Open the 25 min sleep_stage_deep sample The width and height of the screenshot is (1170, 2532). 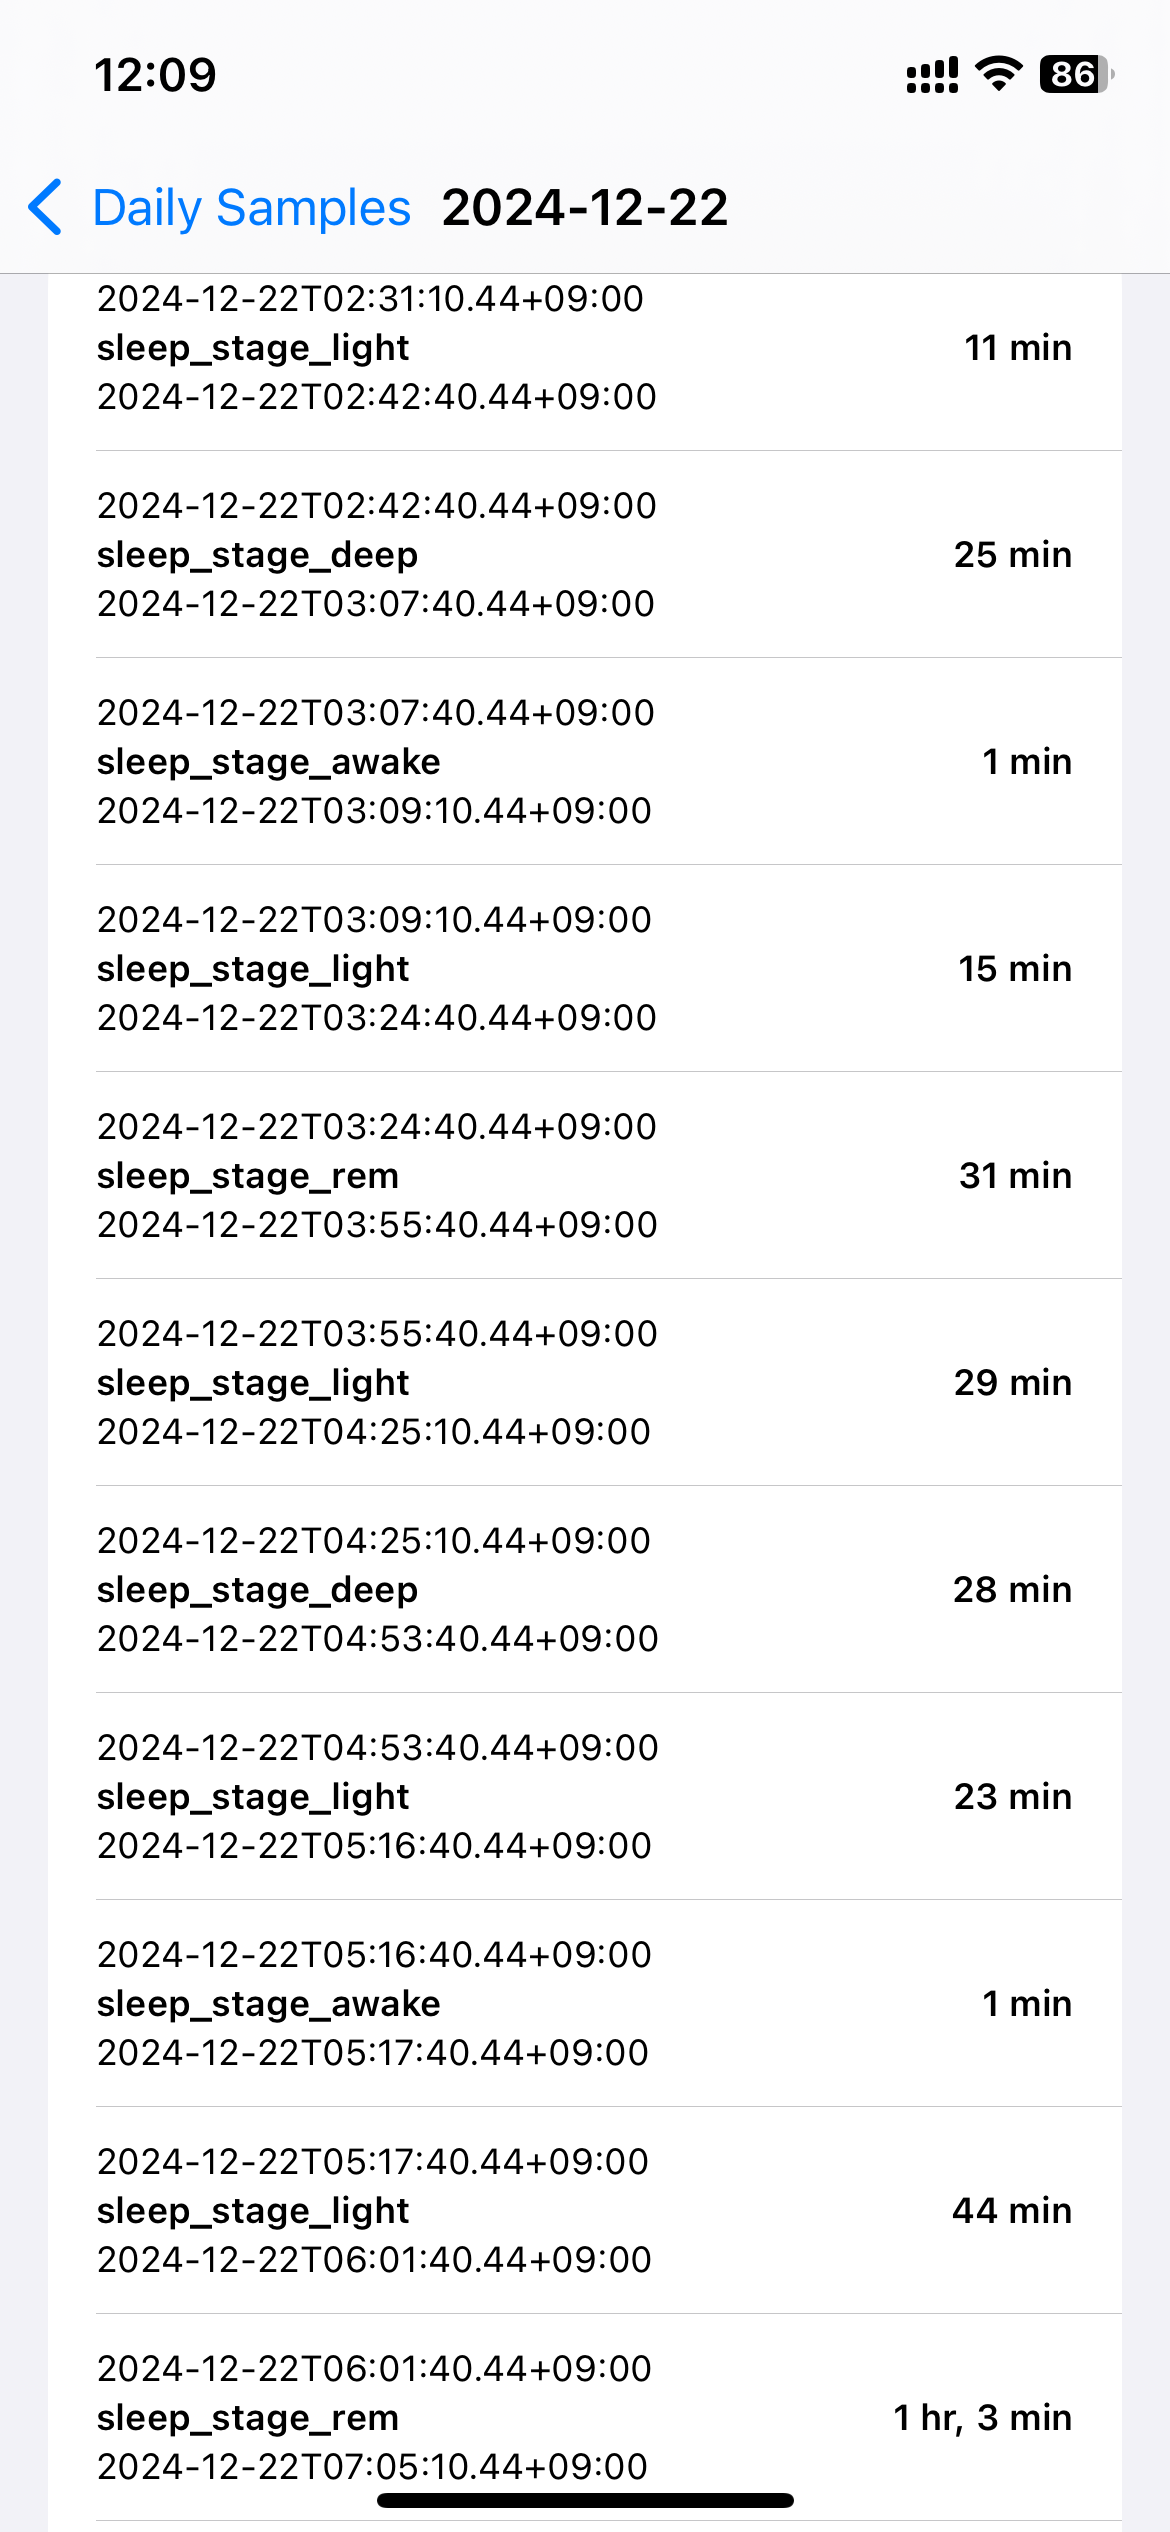pos(584,555)
